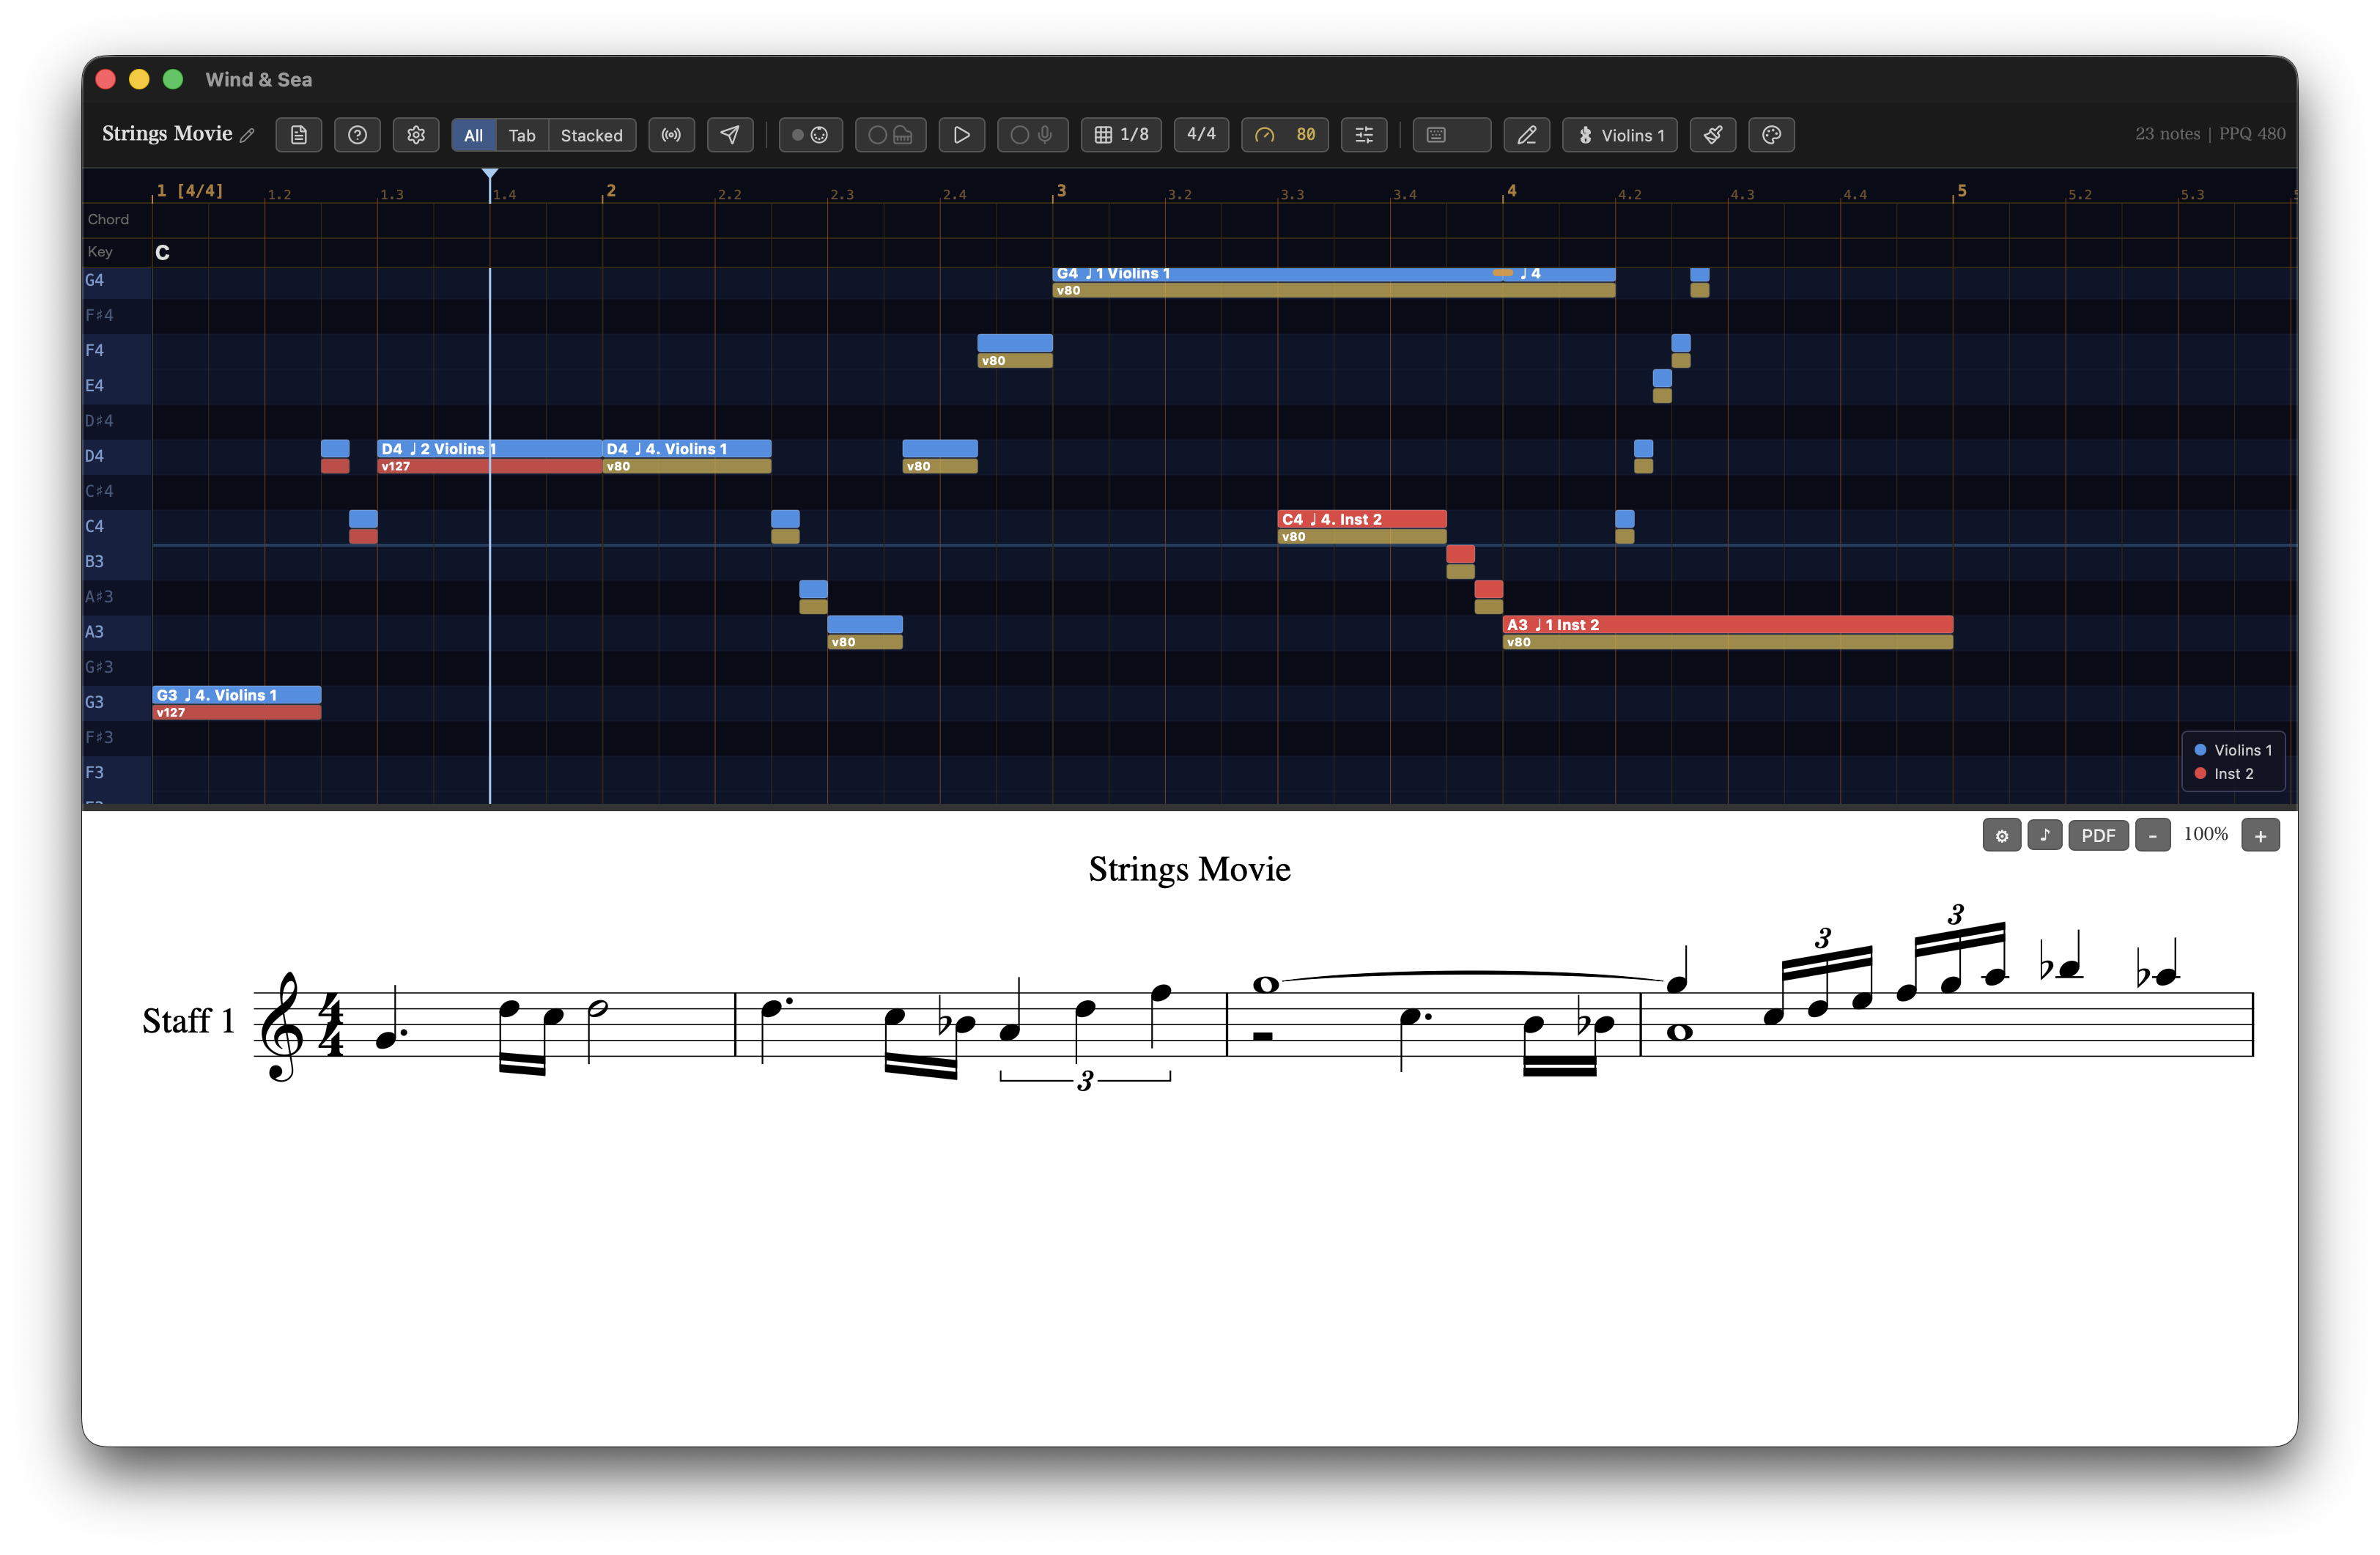Open the mixer sliders icon

click(1364, 135)
